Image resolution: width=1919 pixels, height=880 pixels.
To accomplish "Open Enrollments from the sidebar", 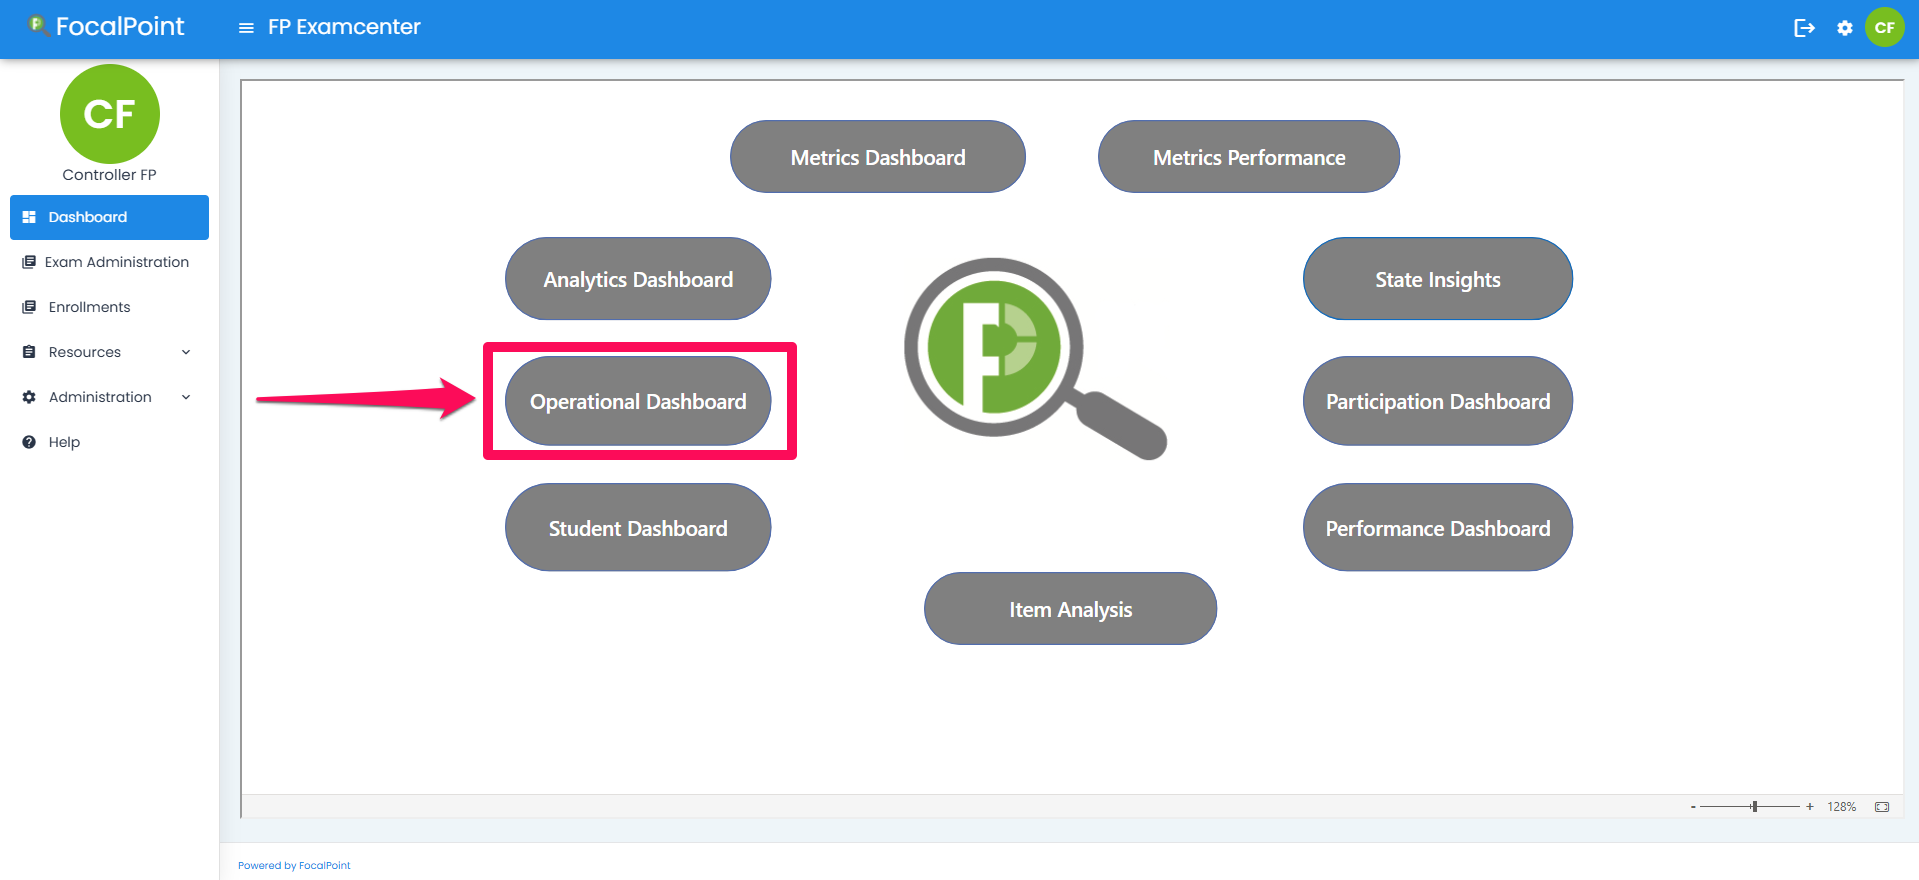I will 109,307.
